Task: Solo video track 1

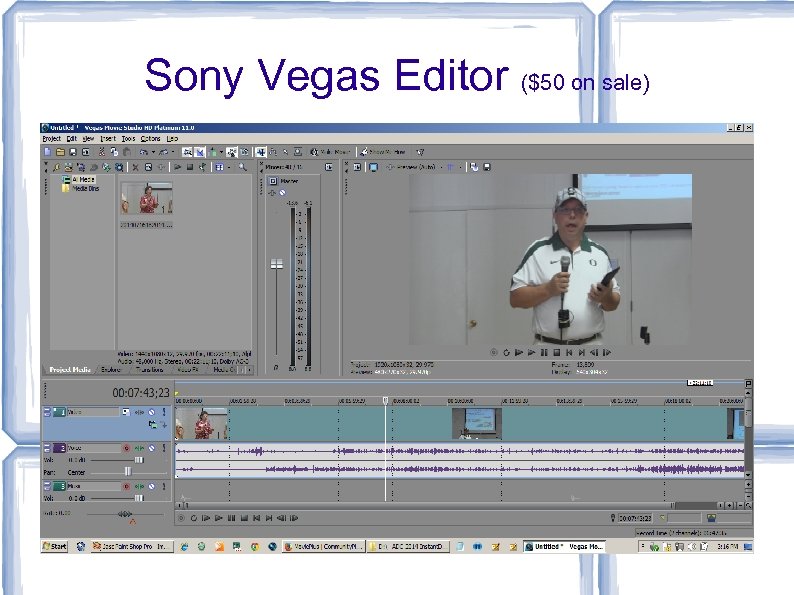Action: 164,412
